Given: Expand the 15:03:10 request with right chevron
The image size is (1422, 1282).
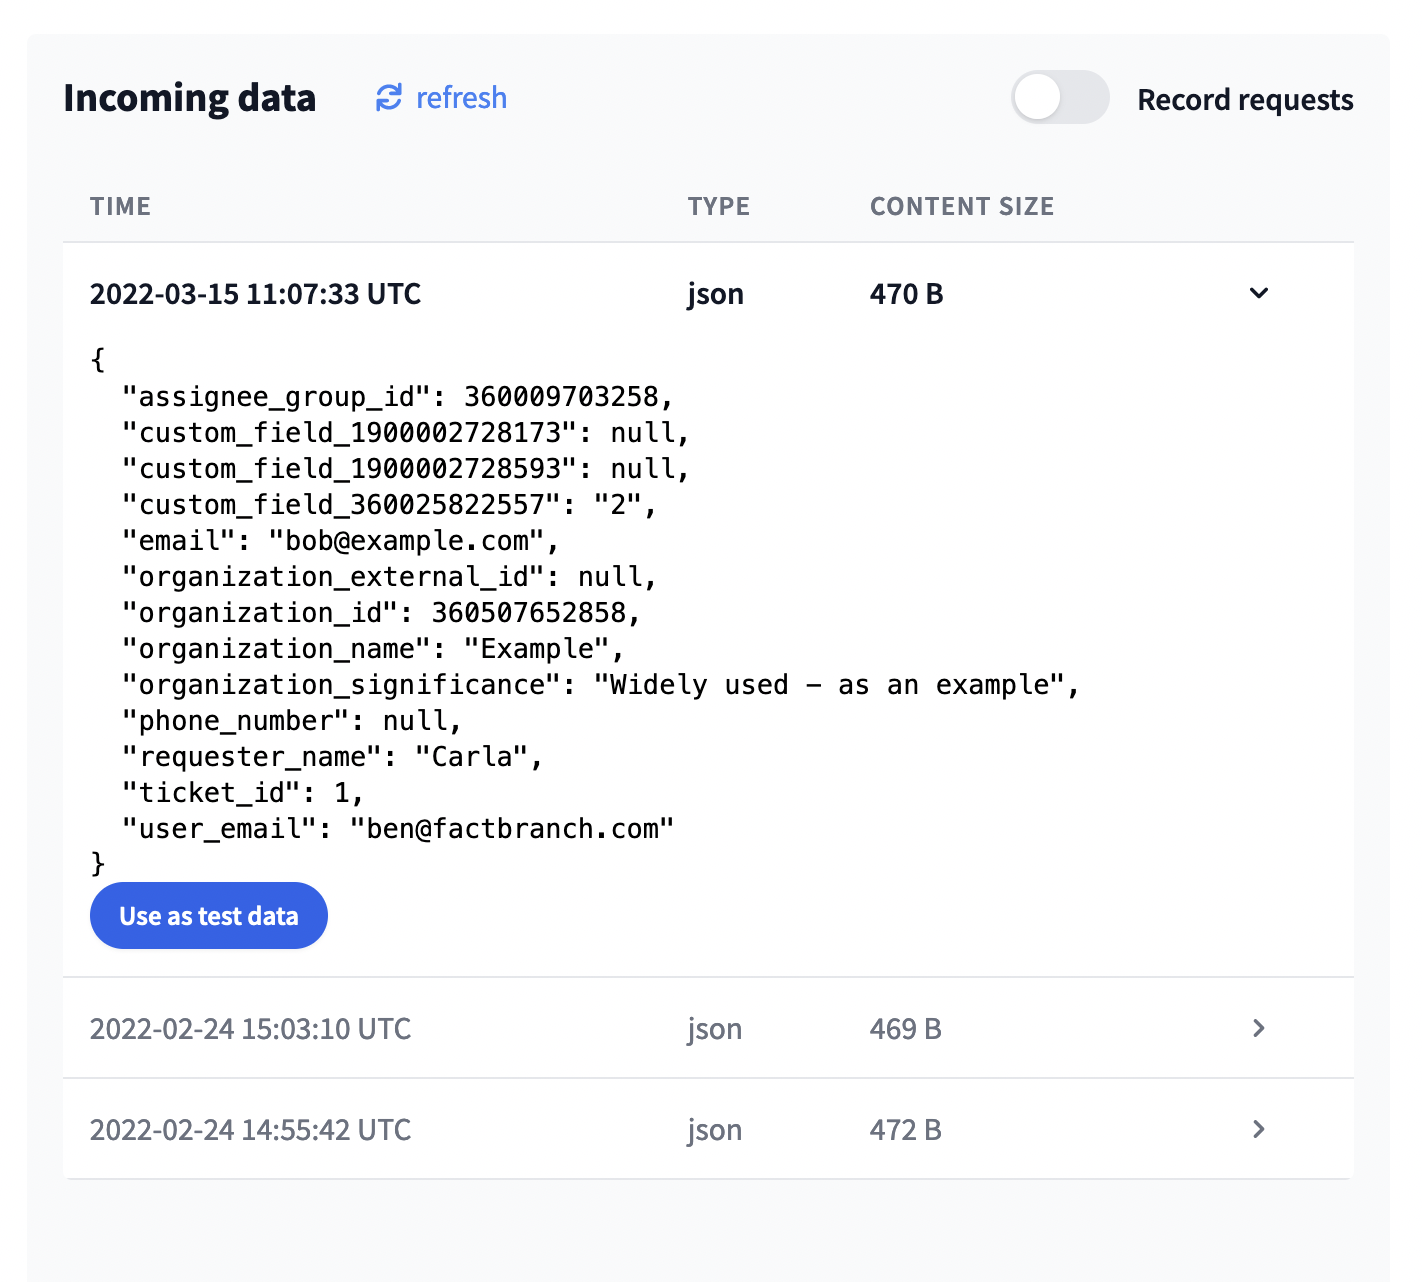Looking at the screenshot, I should pyautogui.click(x=1259, y=1028).
